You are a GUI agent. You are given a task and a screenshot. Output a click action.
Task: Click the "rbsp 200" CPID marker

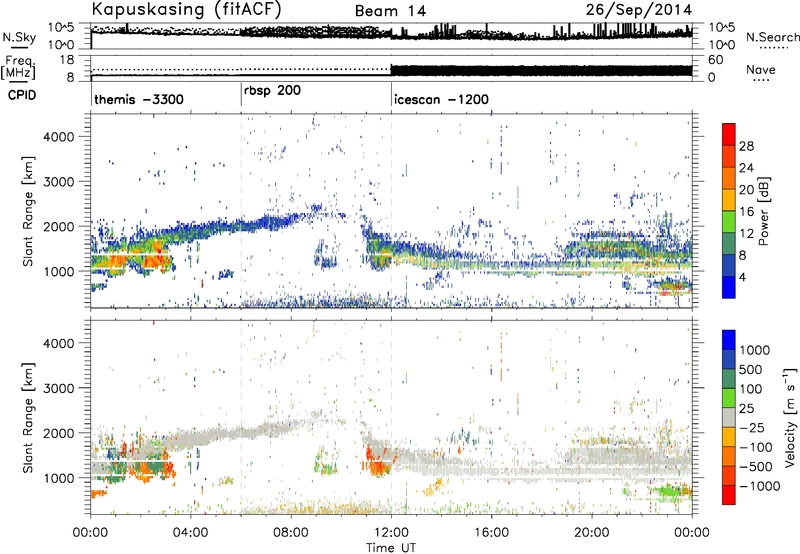[x=272, y=91]
